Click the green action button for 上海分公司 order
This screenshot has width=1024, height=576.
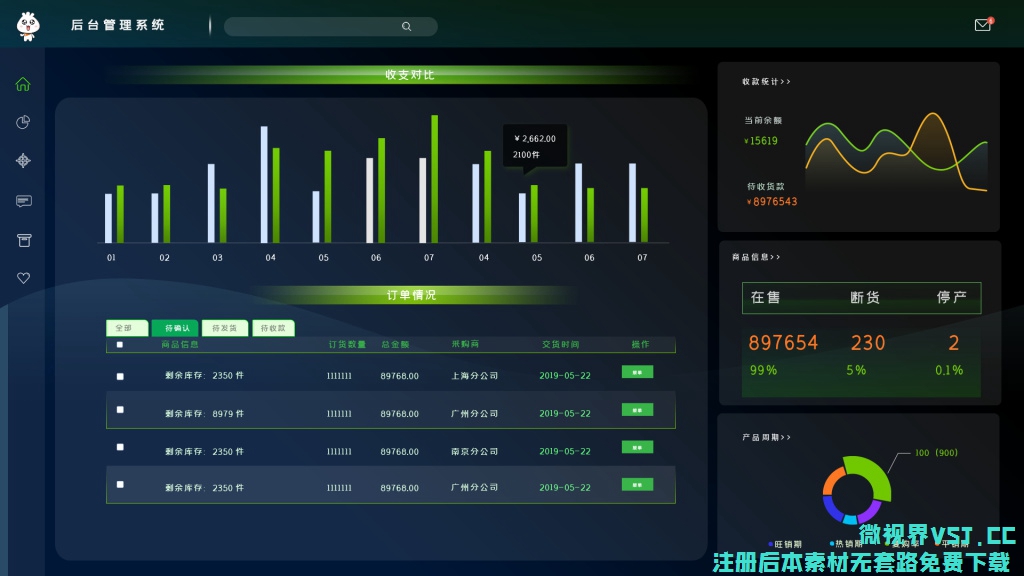coord(637,372)
